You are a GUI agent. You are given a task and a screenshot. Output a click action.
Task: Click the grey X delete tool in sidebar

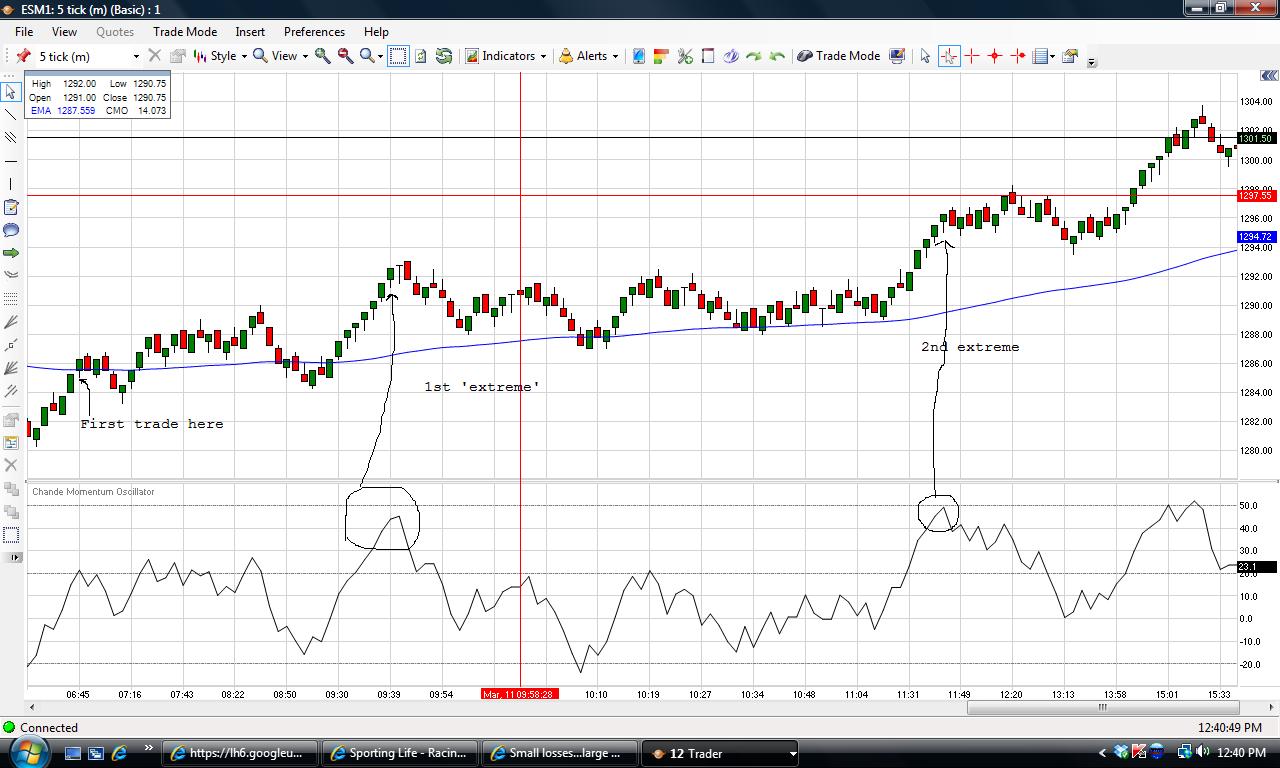click(11, 465)
